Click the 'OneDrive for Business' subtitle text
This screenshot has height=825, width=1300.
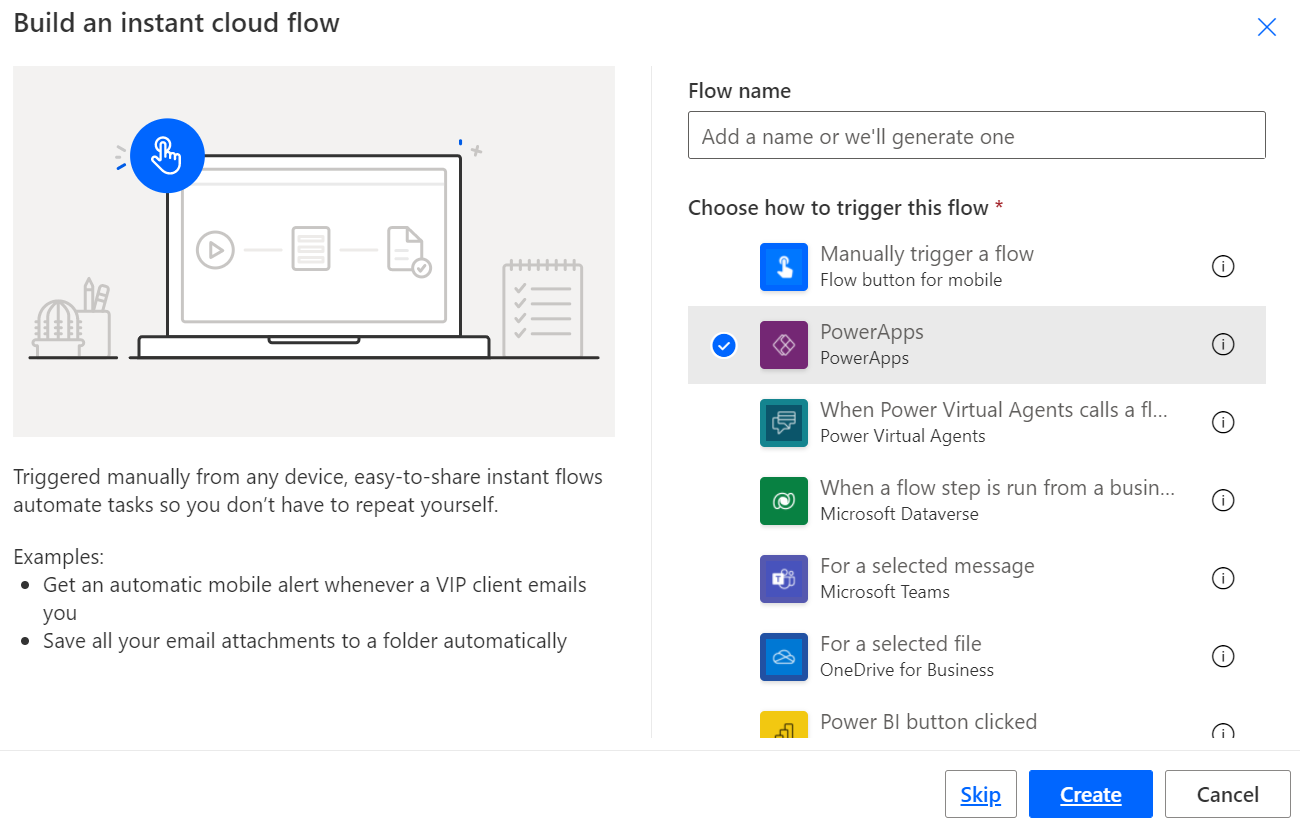point(907,670)
